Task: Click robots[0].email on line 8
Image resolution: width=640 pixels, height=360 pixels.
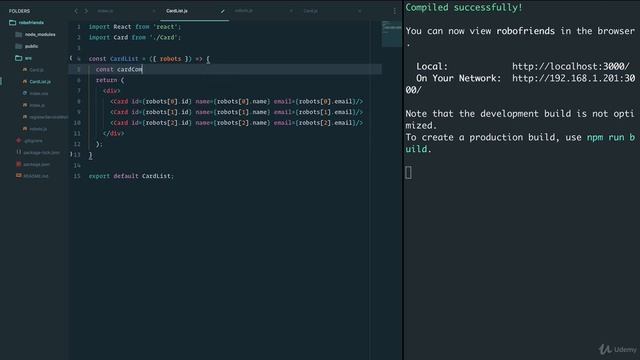Action: (x=325, y=101)
